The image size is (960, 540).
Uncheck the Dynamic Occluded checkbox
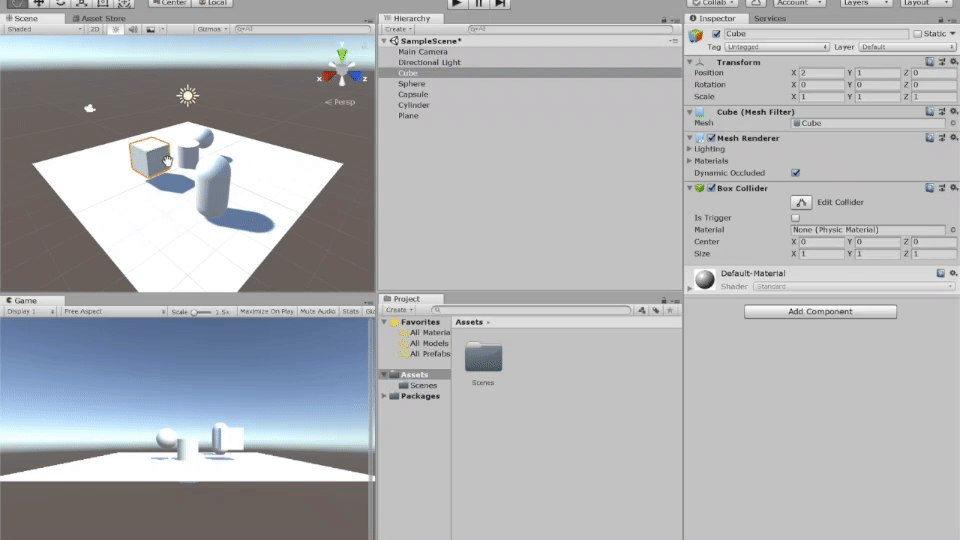coord(796,172)
